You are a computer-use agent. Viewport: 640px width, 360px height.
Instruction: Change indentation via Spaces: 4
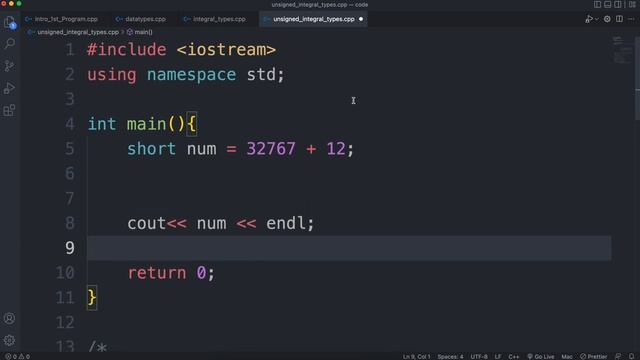[x=450, y=356]
